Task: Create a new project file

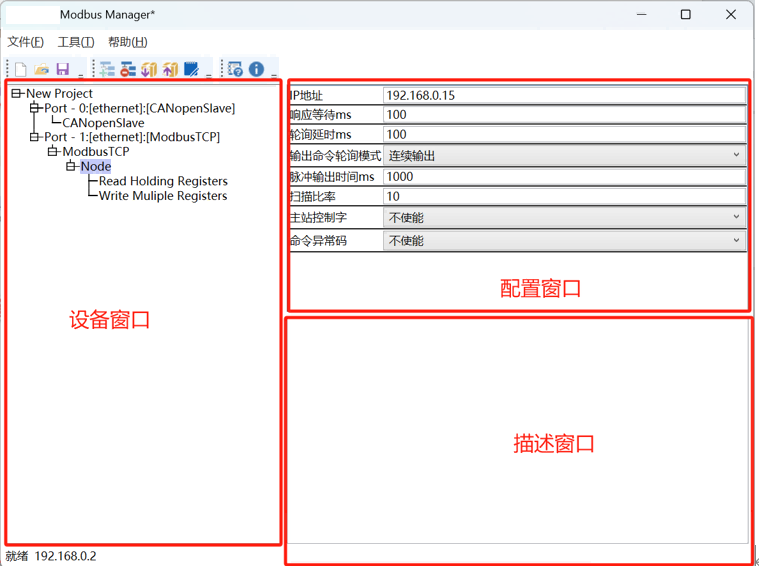Action: pos(21,70)
